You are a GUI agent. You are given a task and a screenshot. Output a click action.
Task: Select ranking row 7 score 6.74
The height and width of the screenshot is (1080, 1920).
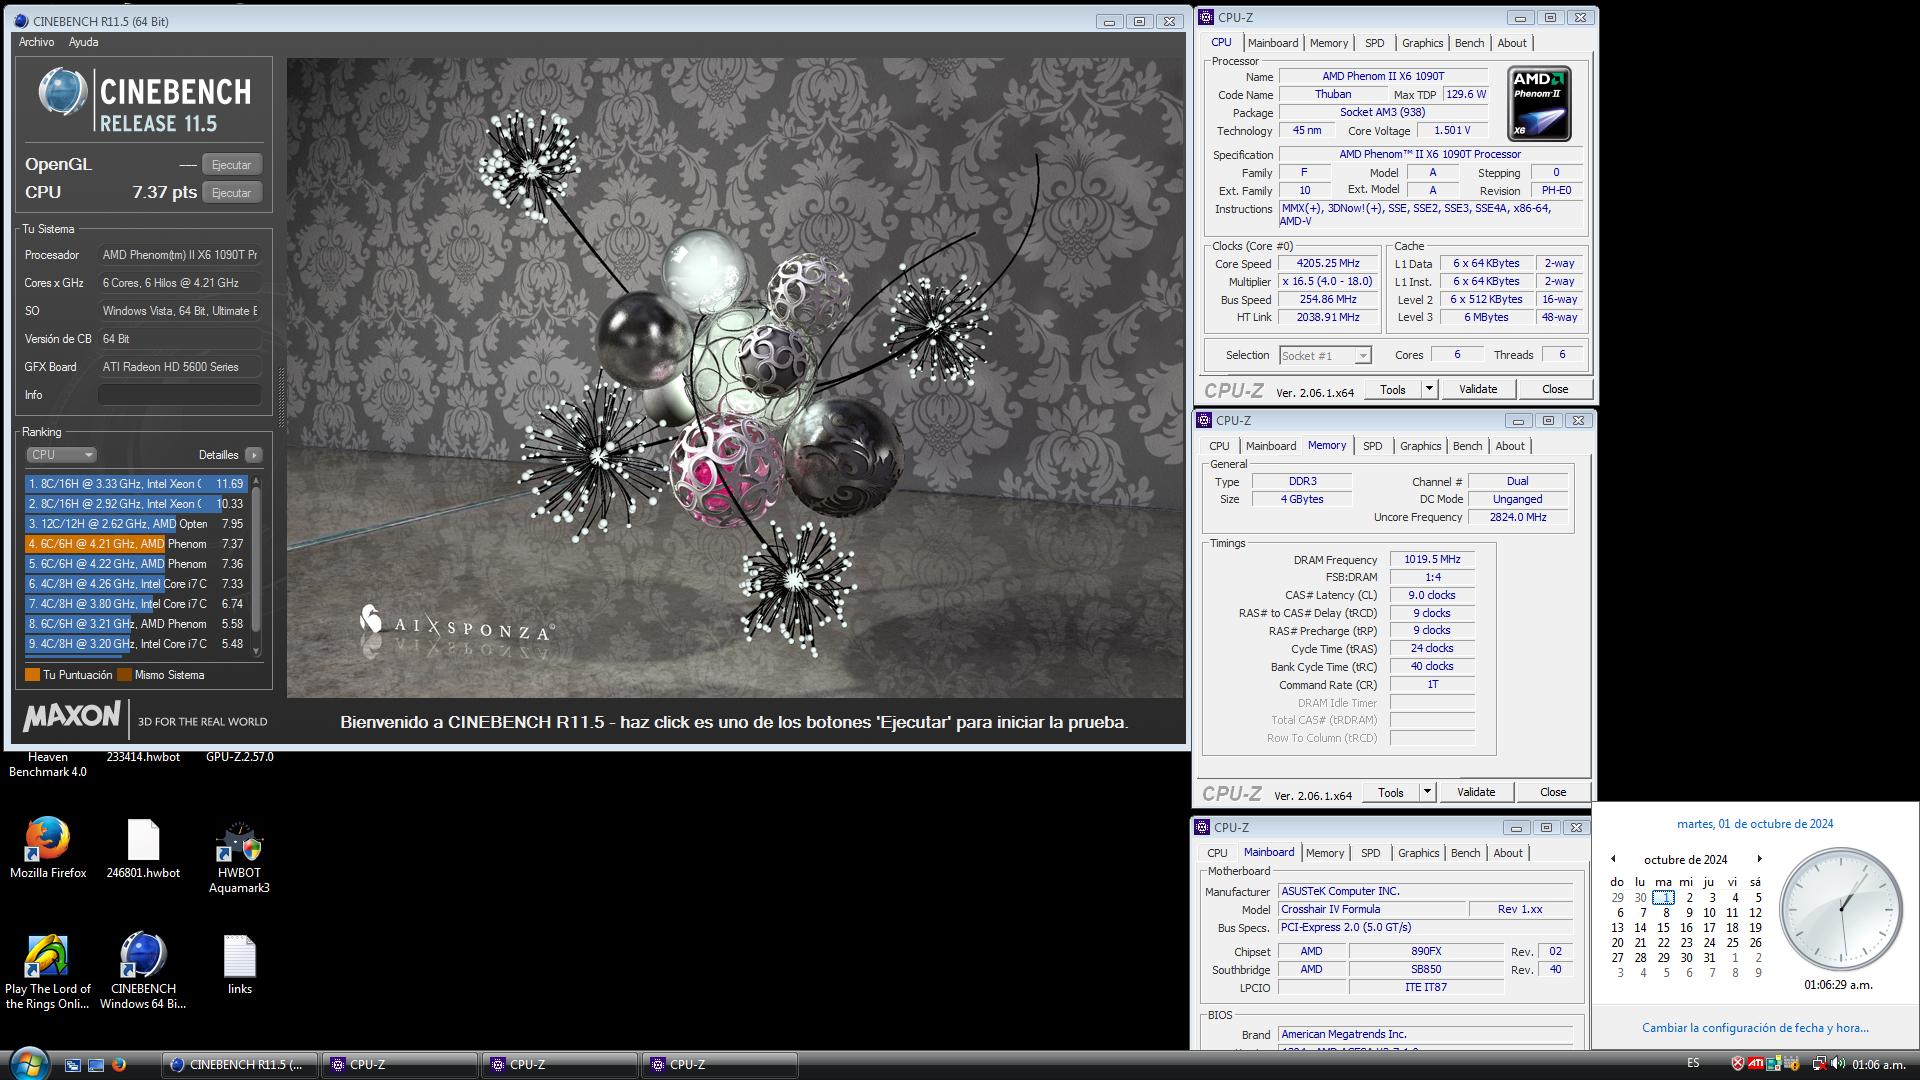tap(136, 604)
